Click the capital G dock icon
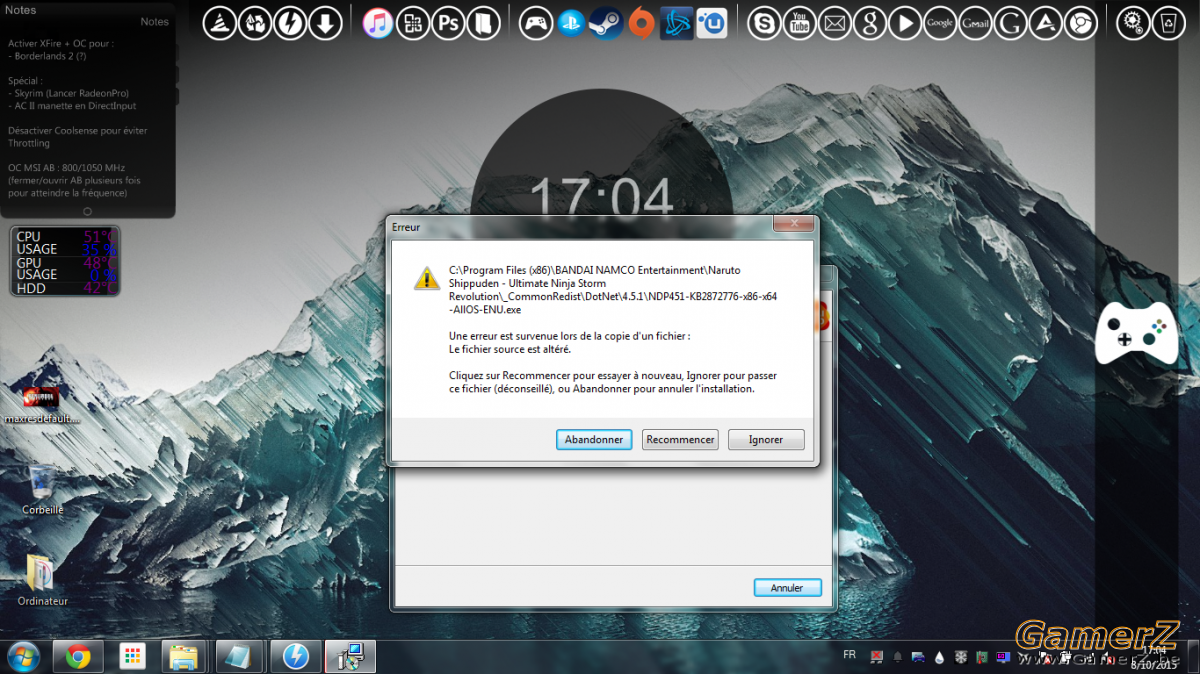 (x=1010, y=23)
